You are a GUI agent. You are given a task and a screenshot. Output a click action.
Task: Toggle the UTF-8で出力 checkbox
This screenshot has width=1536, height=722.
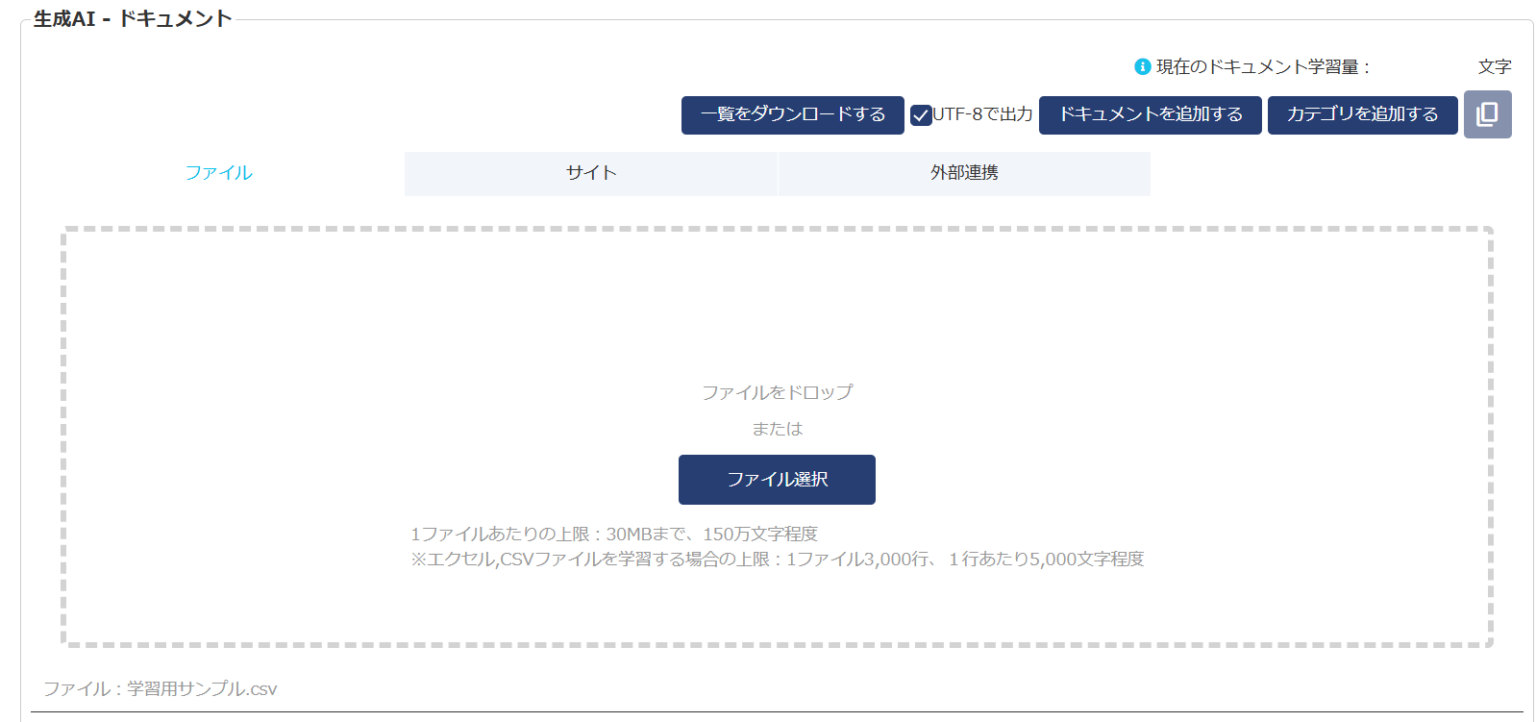tap(921, 115)
